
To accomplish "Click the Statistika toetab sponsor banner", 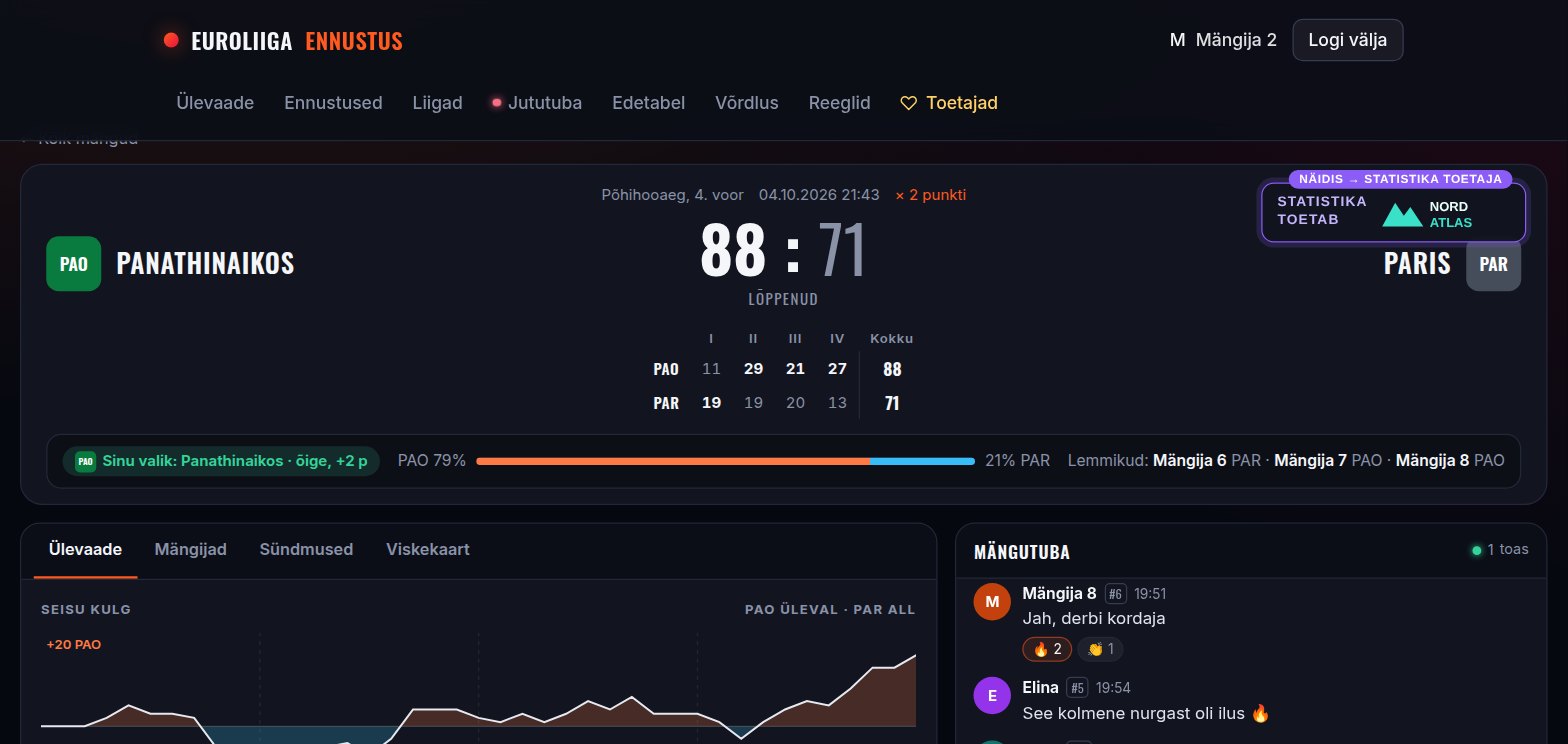I will click(x=1394, y=213).
